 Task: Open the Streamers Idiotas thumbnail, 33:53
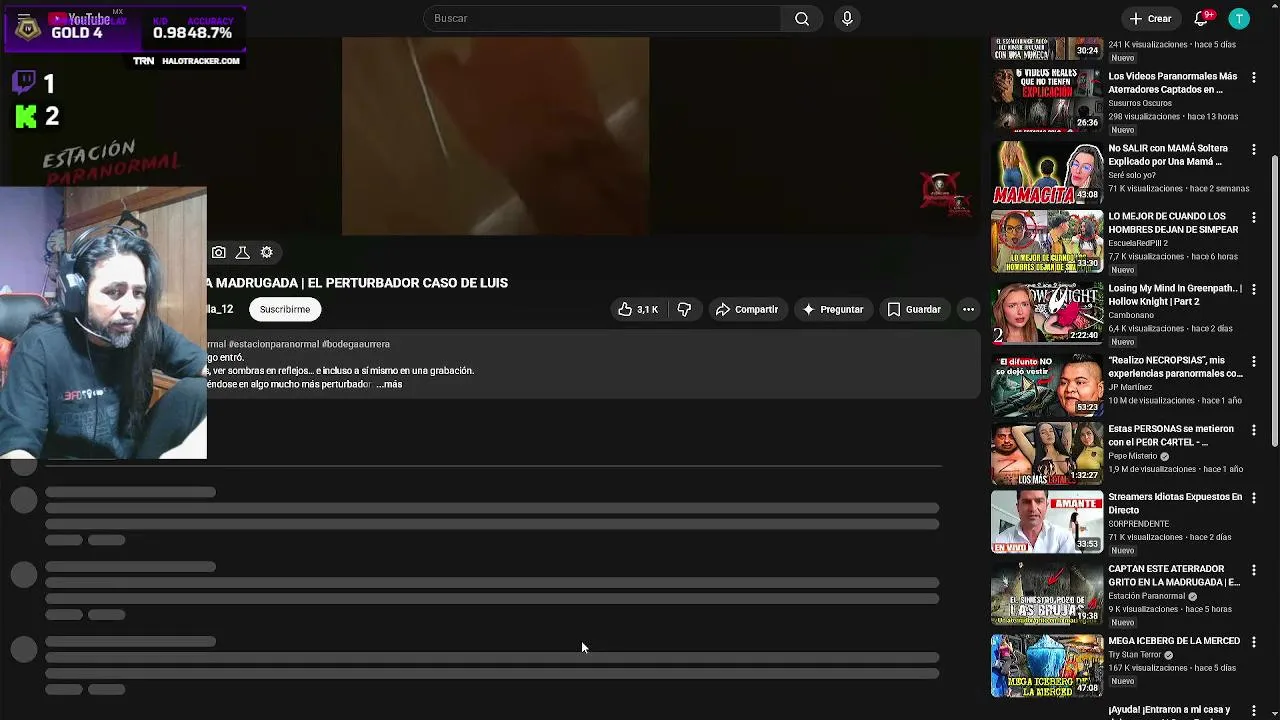click(x=1047, y=521)
